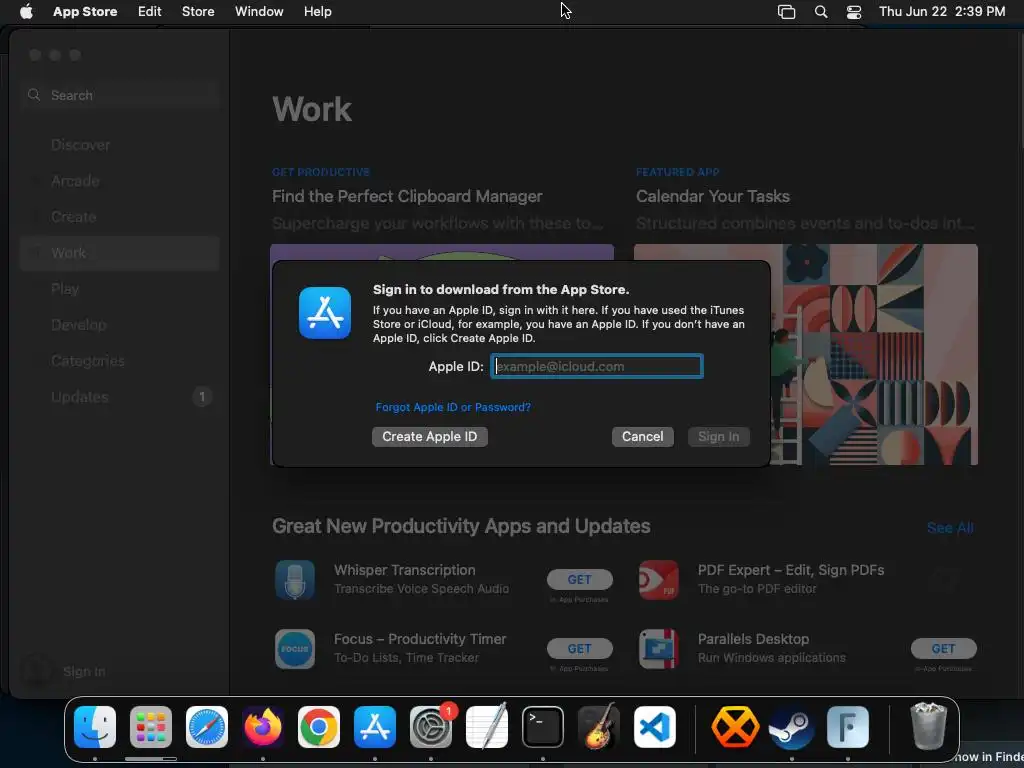1024x768 pixels.
Task: Launch Safari from the dock
Action: point(207,727)
